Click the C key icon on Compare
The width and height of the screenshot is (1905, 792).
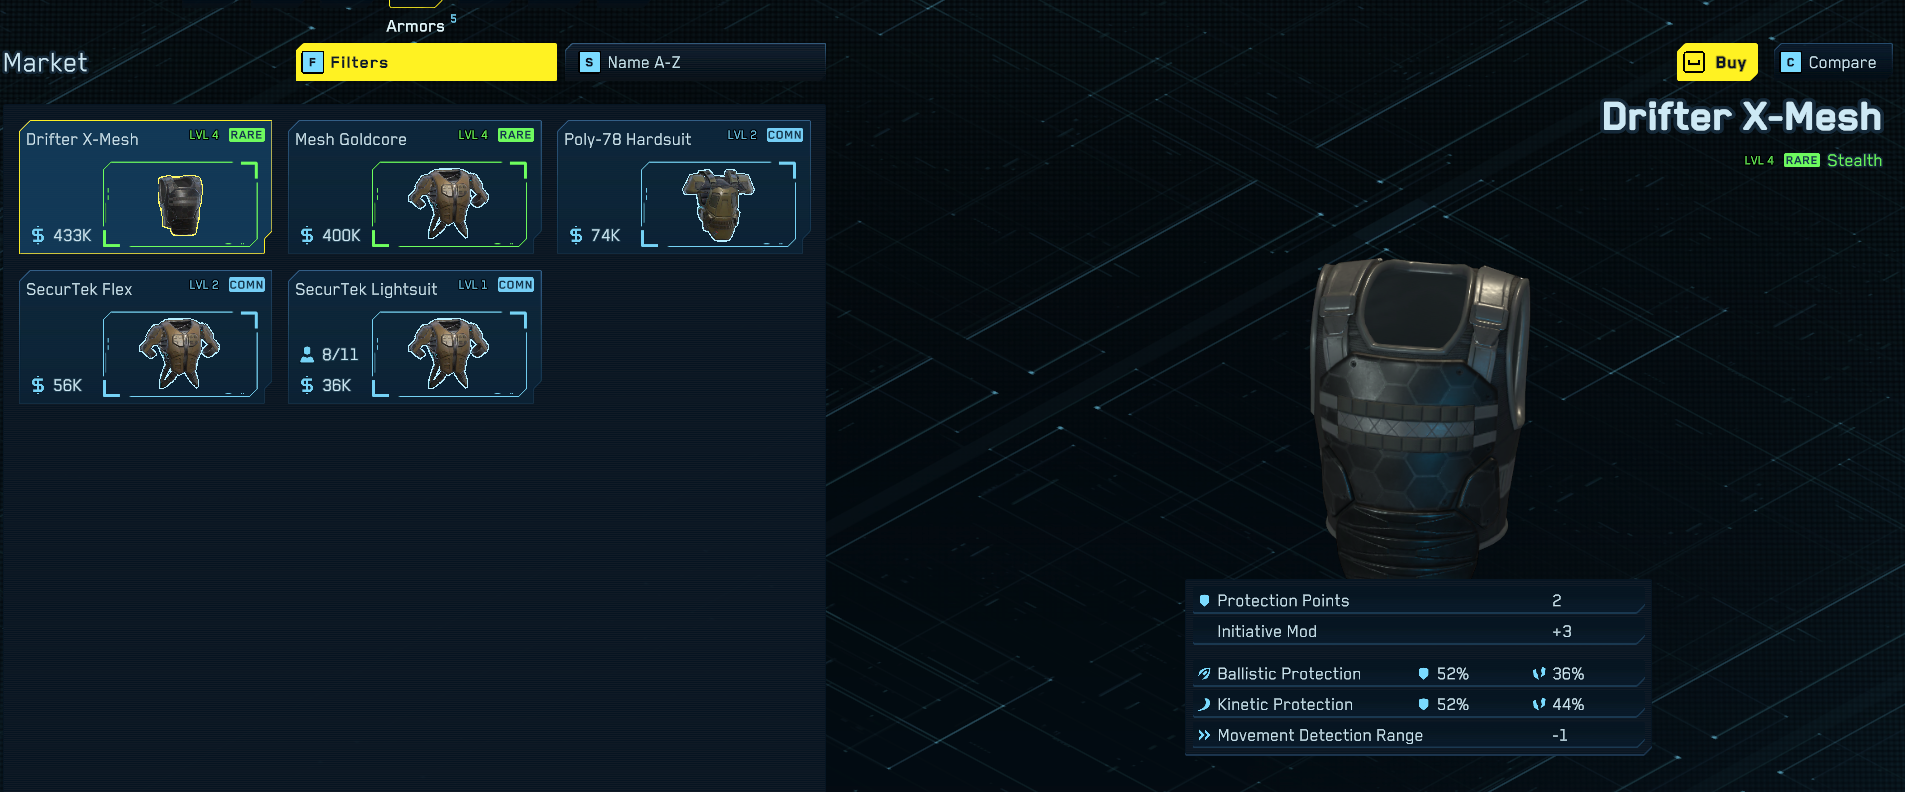click(1791, 62)
